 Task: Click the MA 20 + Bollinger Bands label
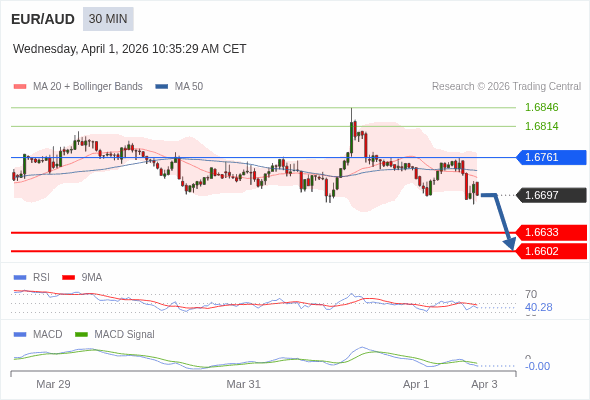tap(88, 87)
